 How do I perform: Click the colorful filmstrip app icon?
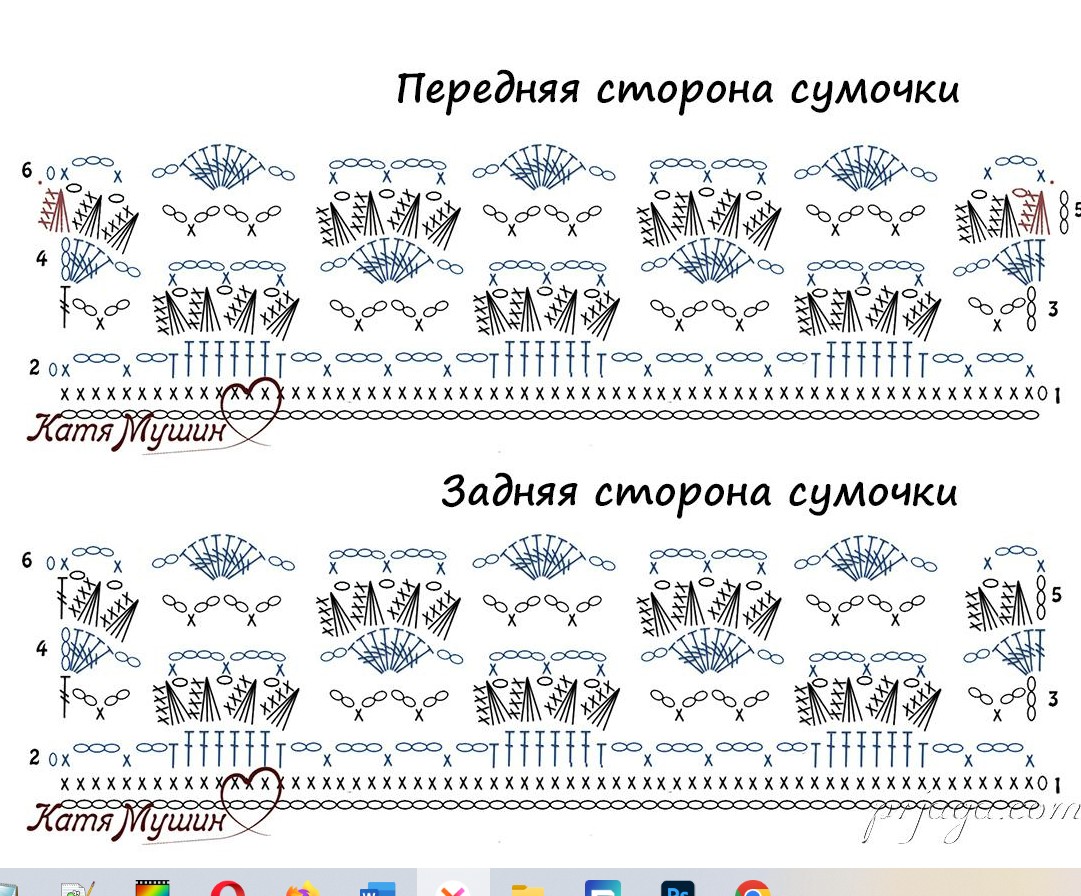pos(152,888)
